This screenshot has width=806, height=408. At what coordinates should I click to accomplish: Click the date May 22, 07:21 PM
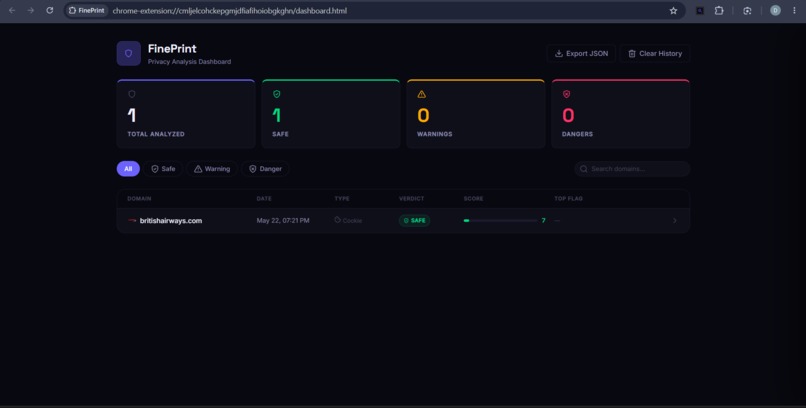(283, 220)
